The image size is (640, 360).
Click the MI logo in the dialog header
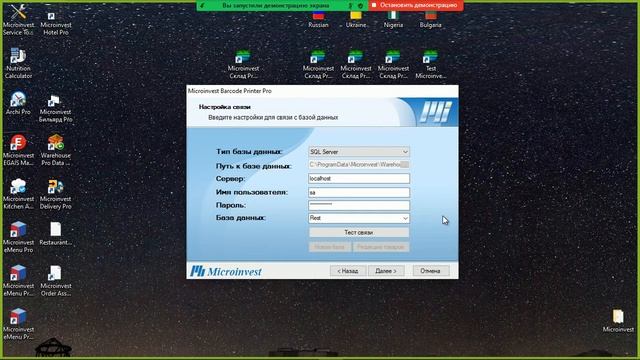(x=436, y=112)
